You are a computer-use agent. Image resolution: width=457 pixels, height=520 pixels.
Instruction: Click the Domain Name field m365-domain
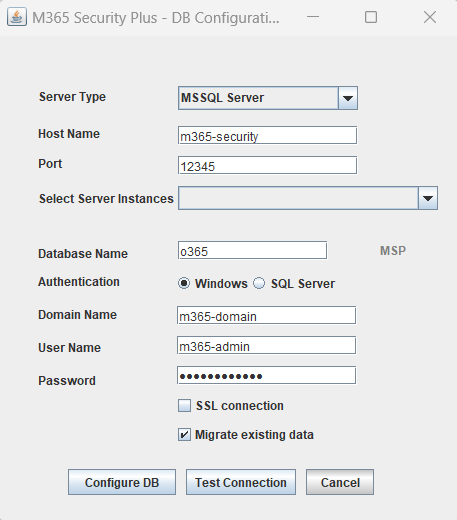point(267,315)
